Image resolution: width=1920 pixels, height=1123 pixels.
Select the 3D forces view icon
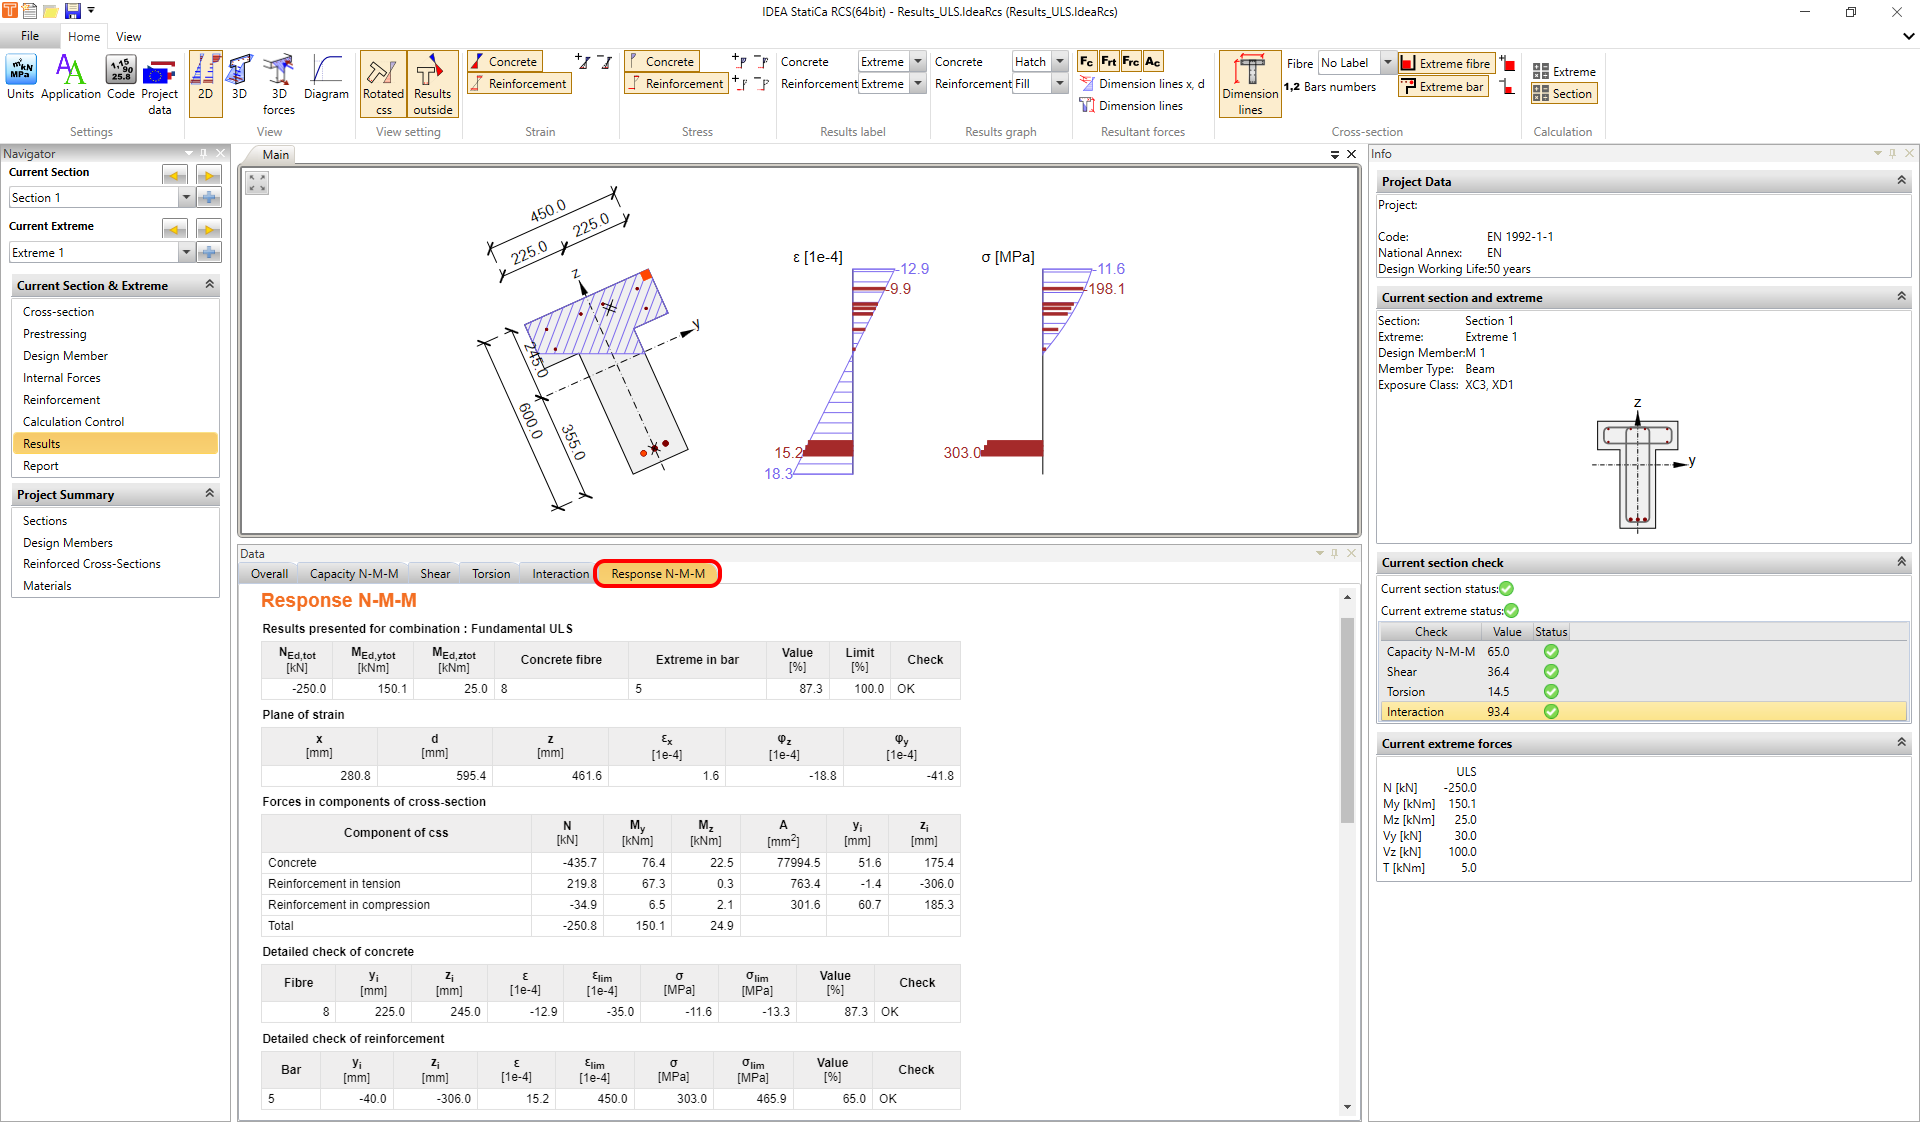[x=278, y=84]
